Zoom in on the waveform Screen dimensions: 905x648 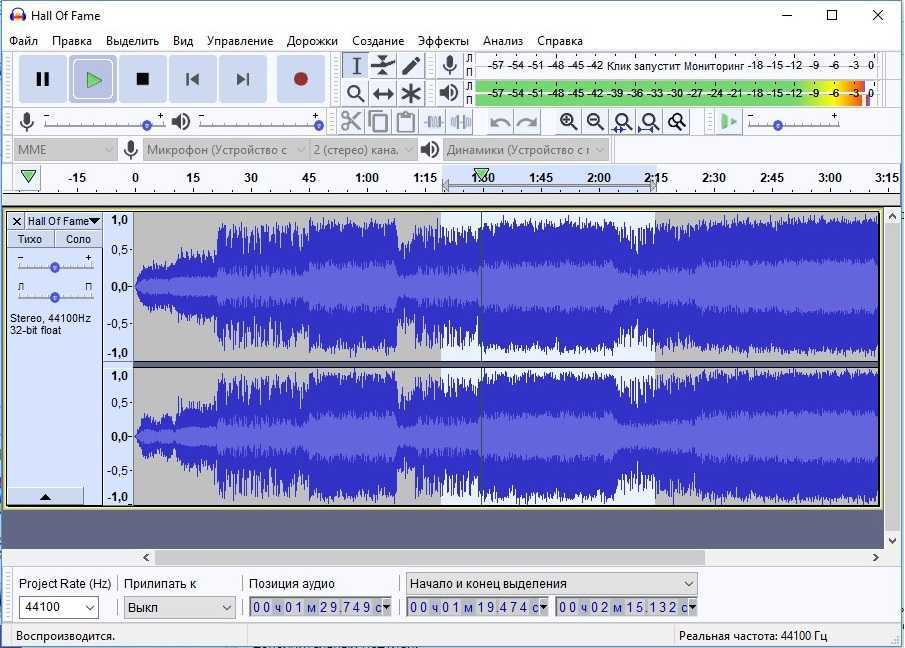coord(569,122)
